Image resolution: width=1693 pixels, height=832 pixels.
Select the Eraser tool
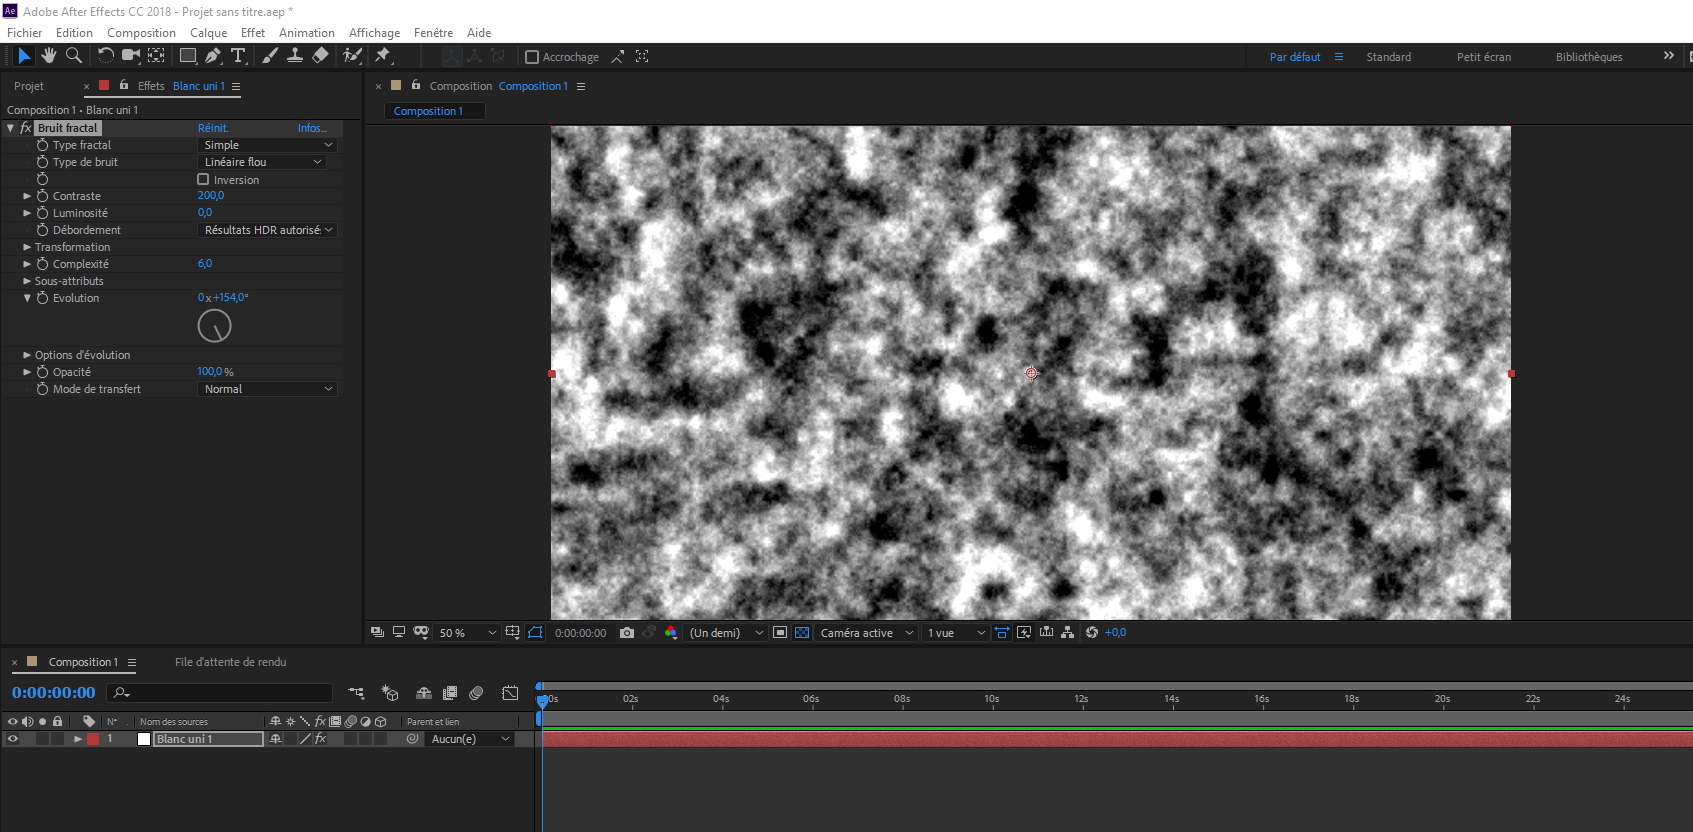(320, 56)
